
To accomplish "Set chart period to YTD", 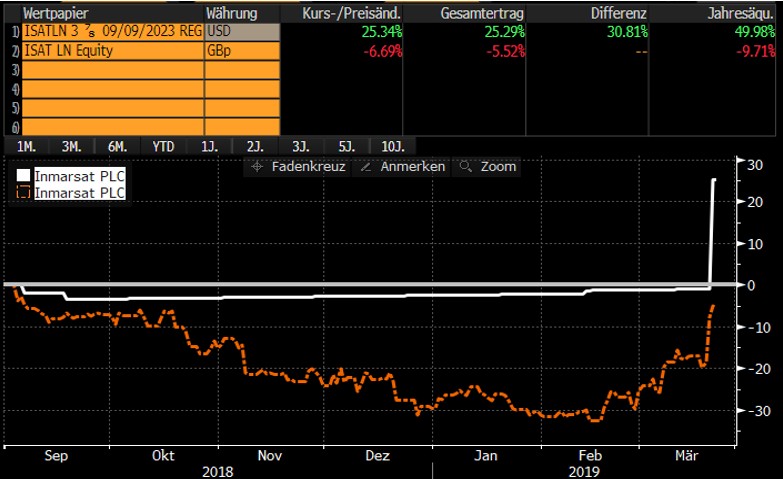I will (163, 146).
